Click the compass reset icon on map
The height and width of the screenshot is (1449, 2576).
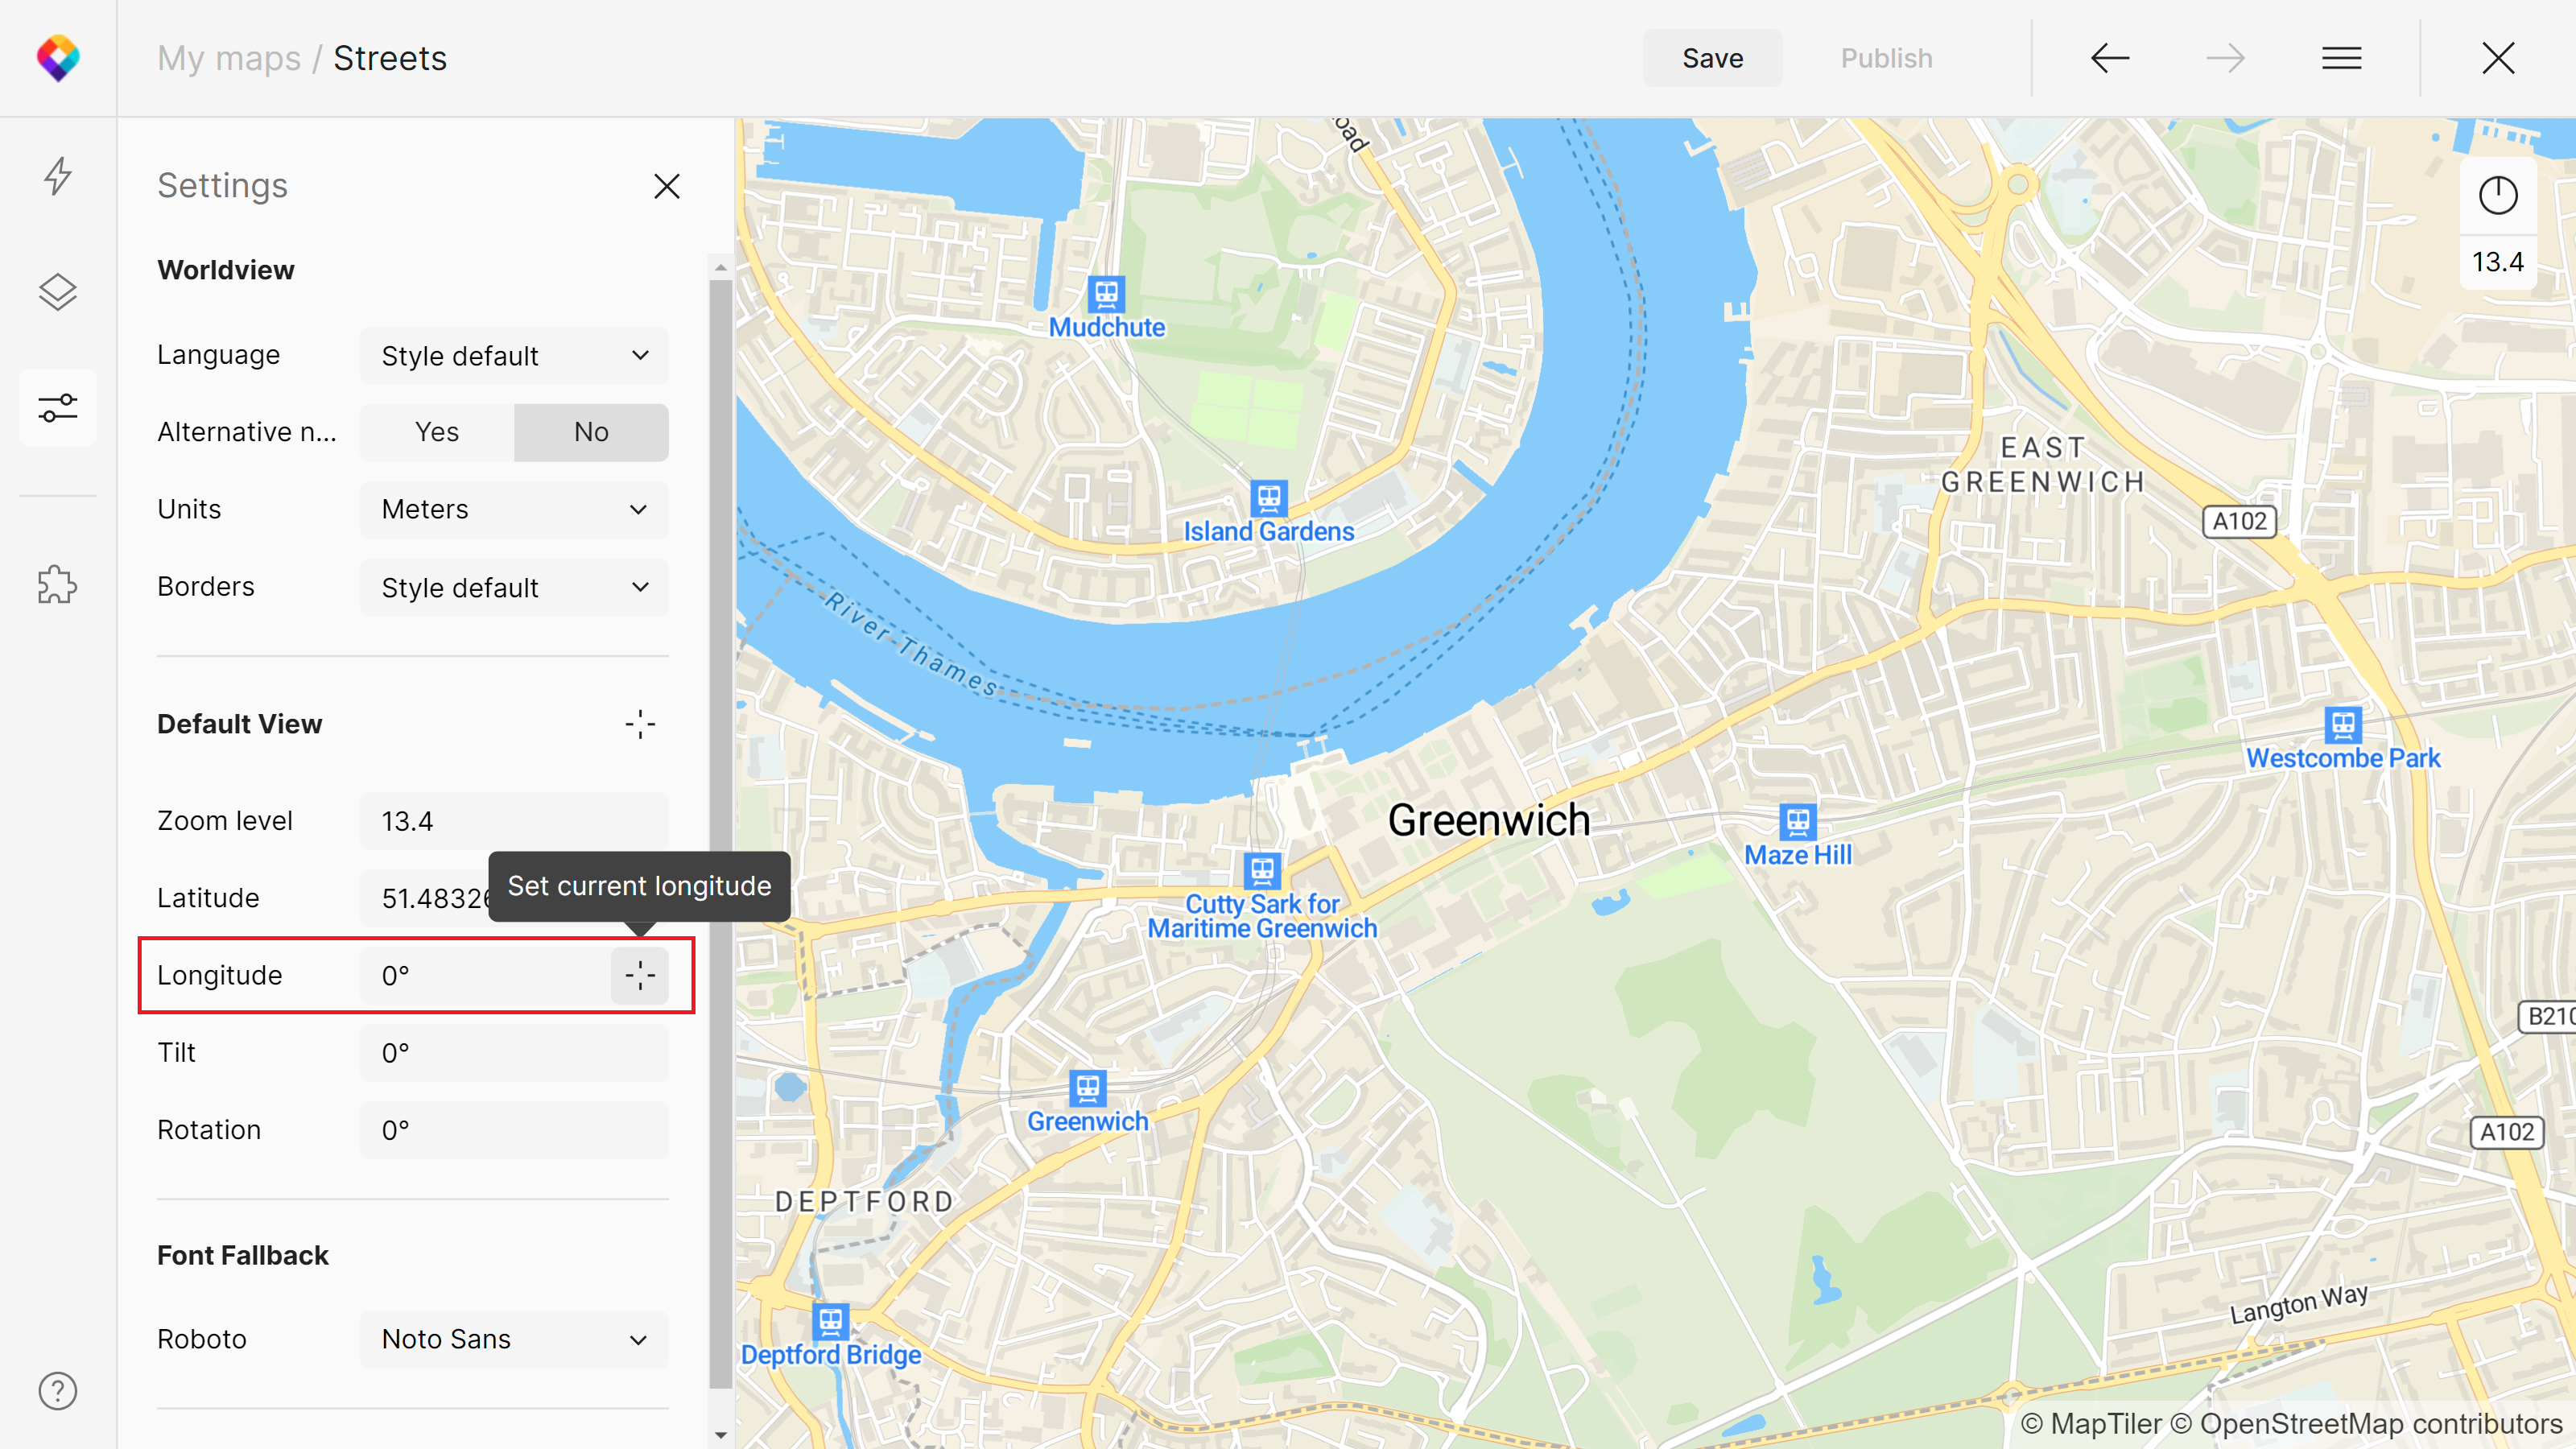[2497, 195]
